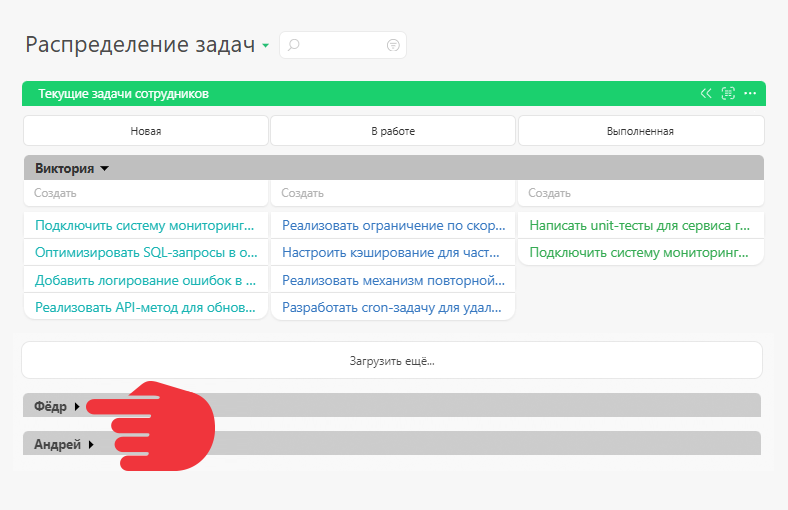Expand the Андрей group
Screen dimensions: 788x510
pos(91,445)
